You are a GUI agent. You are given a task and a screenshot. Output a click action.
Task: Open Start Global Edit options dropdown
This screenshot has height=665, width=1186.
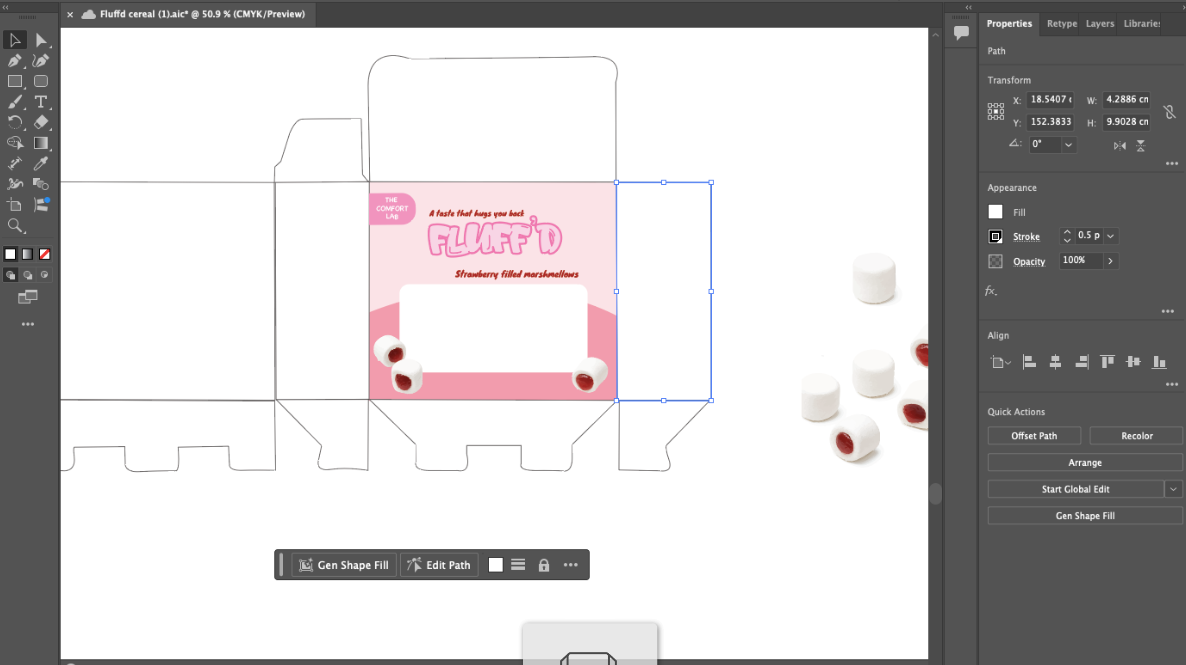(1173, 489)
